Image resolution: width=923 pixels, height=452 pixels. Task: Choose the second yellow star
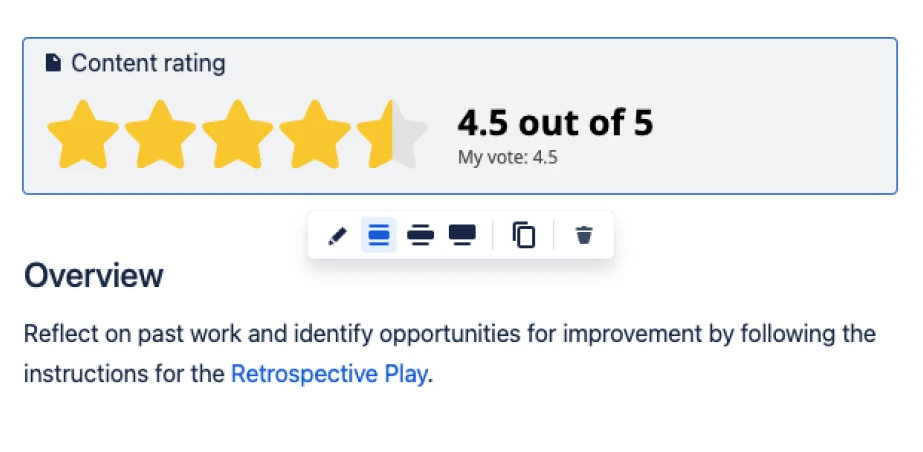point(160,135)
